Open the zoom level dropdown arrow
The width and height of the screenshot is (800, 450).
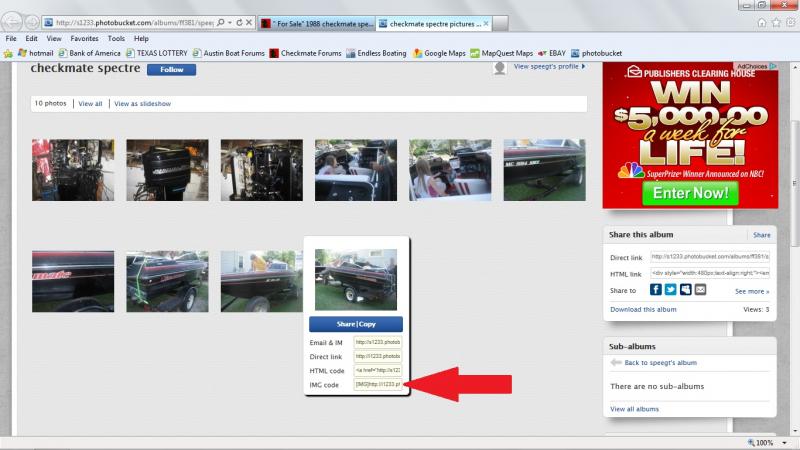pos(784,442)
